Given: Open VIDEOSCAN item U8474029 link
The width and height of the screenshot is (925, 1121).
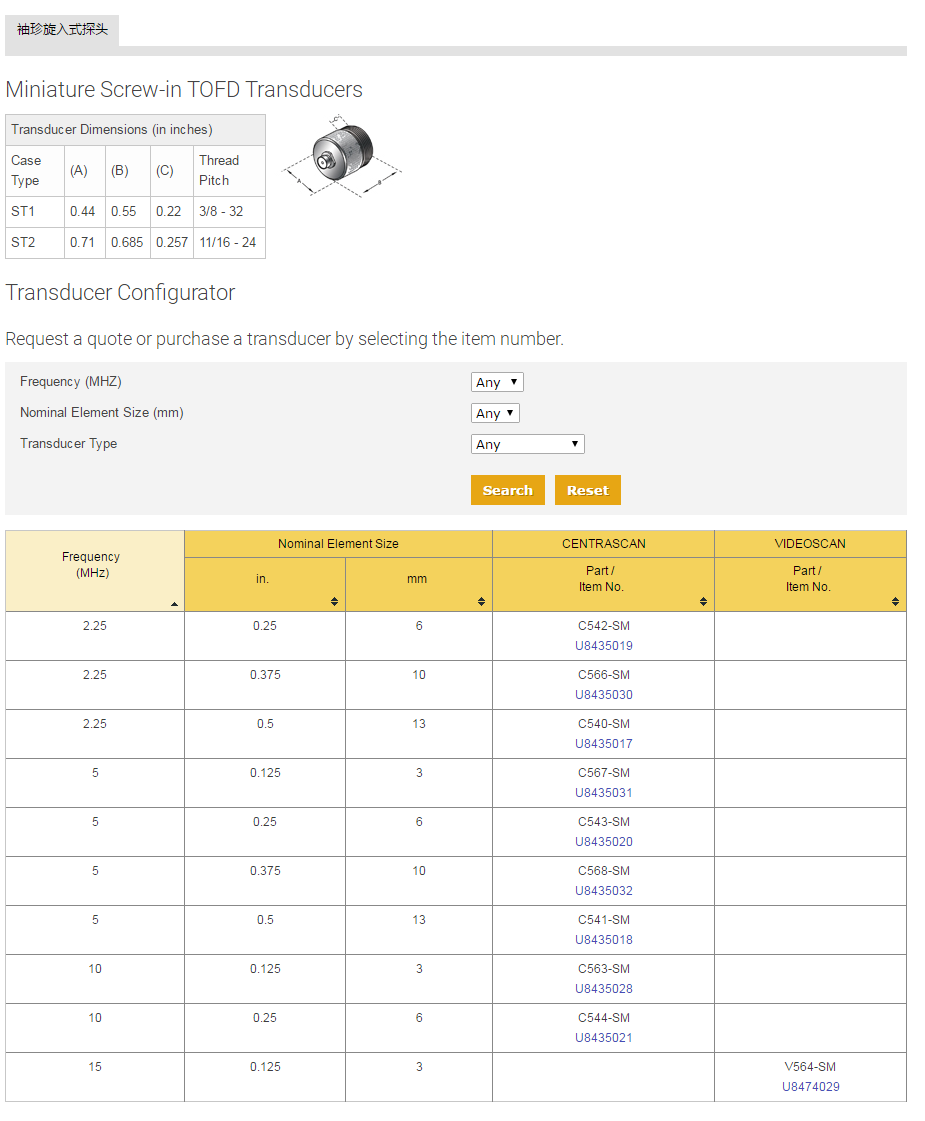Looking at the screenshot, I should [x=810, y=1087].
